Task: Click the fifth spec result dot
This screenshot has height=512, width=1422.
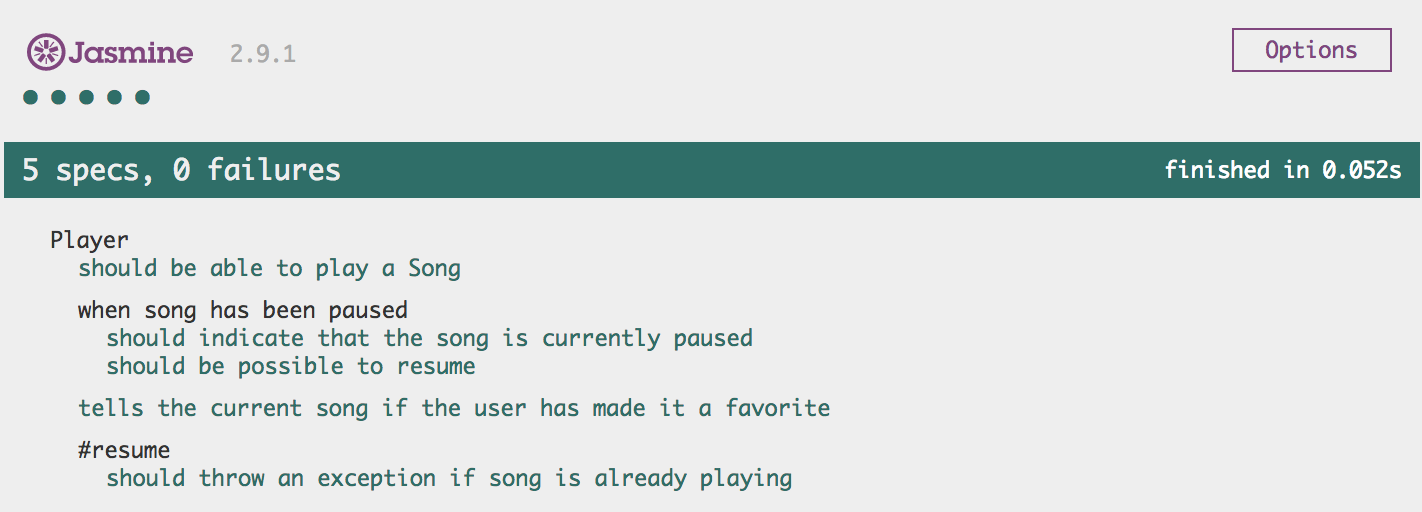Action: click(x=143, y=97)
